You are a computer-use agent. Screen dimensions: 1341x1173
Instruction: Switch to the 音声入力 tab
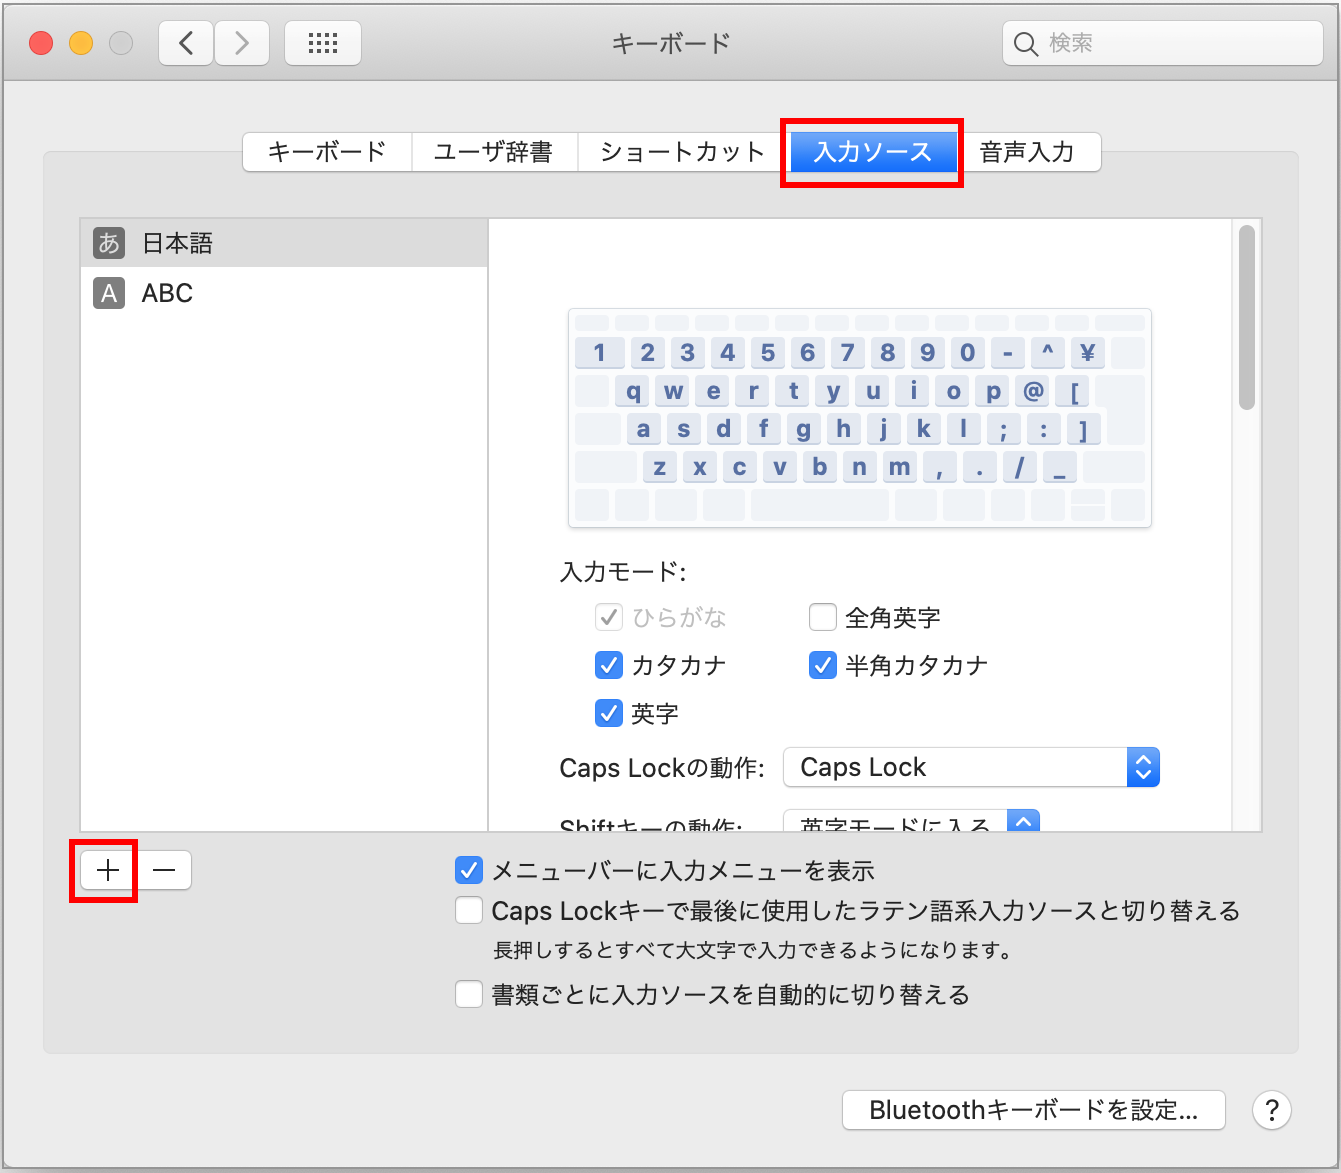[x=1027, y=152]
